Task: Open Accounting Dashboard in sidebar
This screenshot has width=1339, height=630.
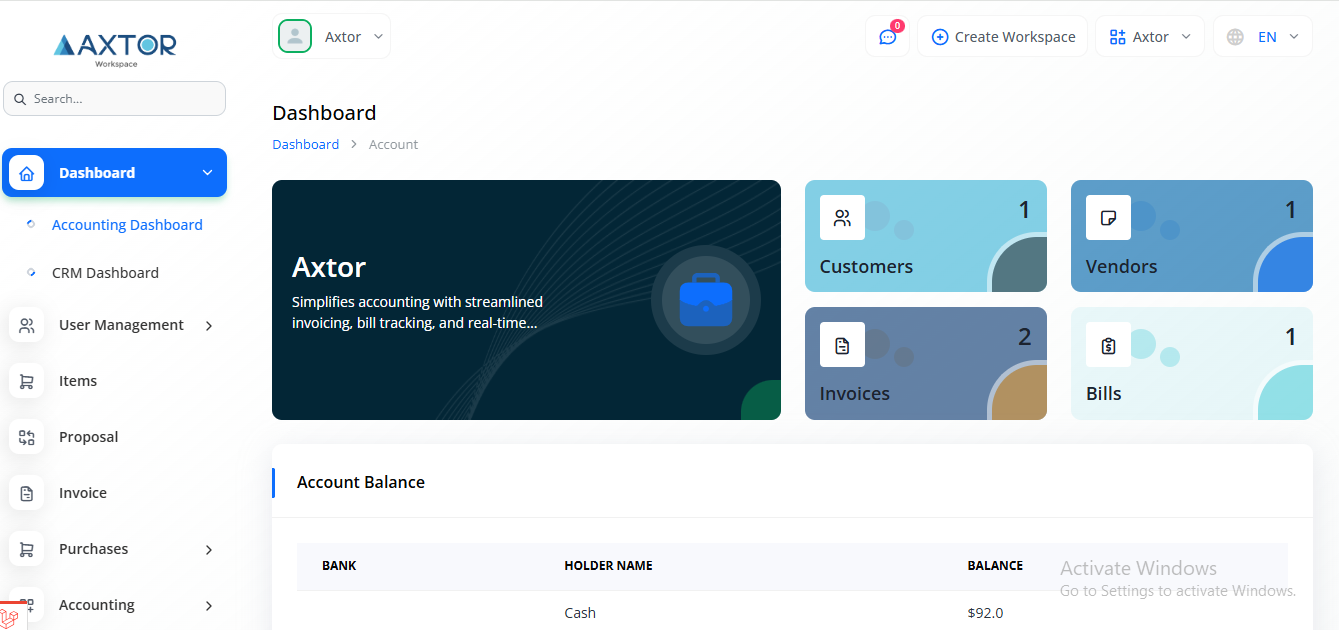Action: (127, 225)
